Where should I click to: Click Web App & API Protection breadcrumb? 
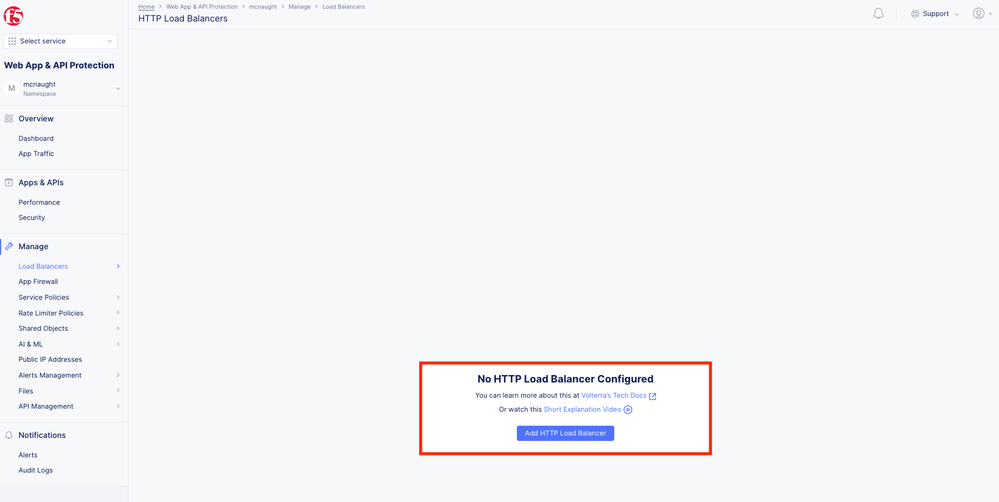tap(202, 6)
